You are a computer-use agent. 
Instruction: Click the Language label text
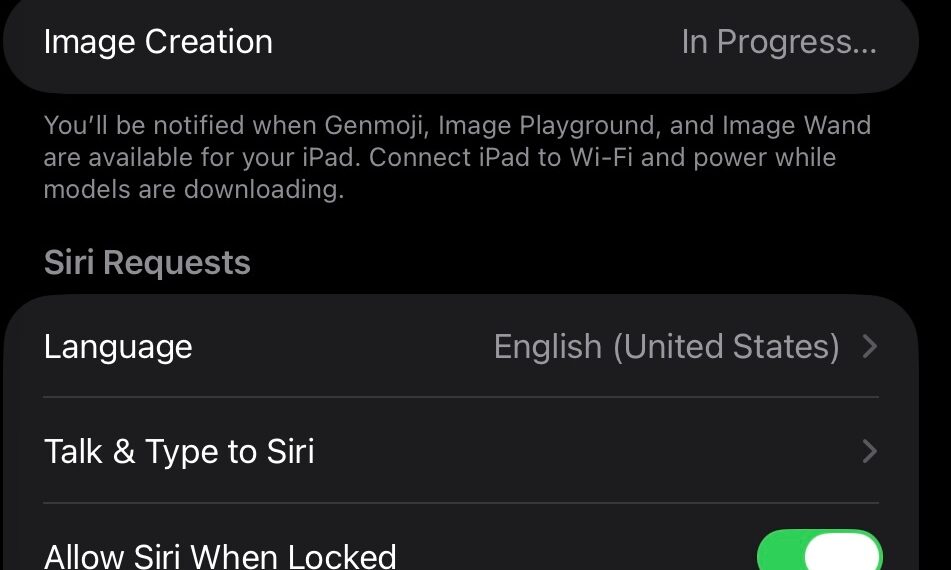[118, 347]
